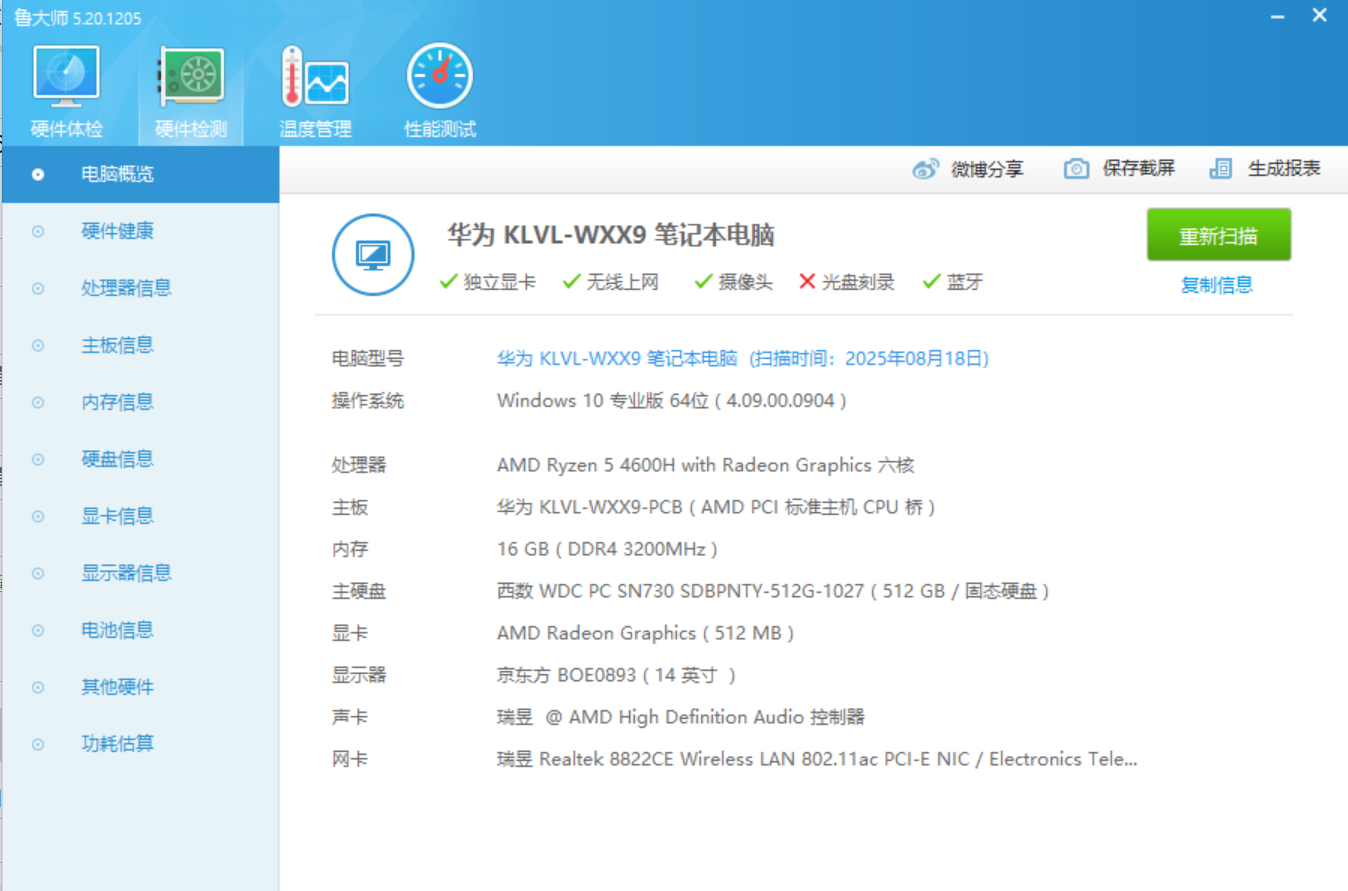Click the 16 GB DDR4 3200MHz value
This screenshot has width=1348, height=891.
click(x=607, y=549)
